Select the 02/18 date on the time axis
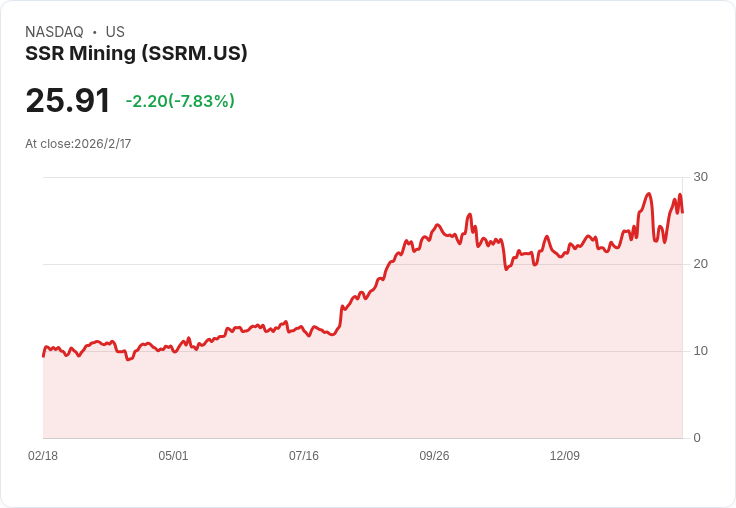This screenshot has width=736, height=508. point(43,456)
